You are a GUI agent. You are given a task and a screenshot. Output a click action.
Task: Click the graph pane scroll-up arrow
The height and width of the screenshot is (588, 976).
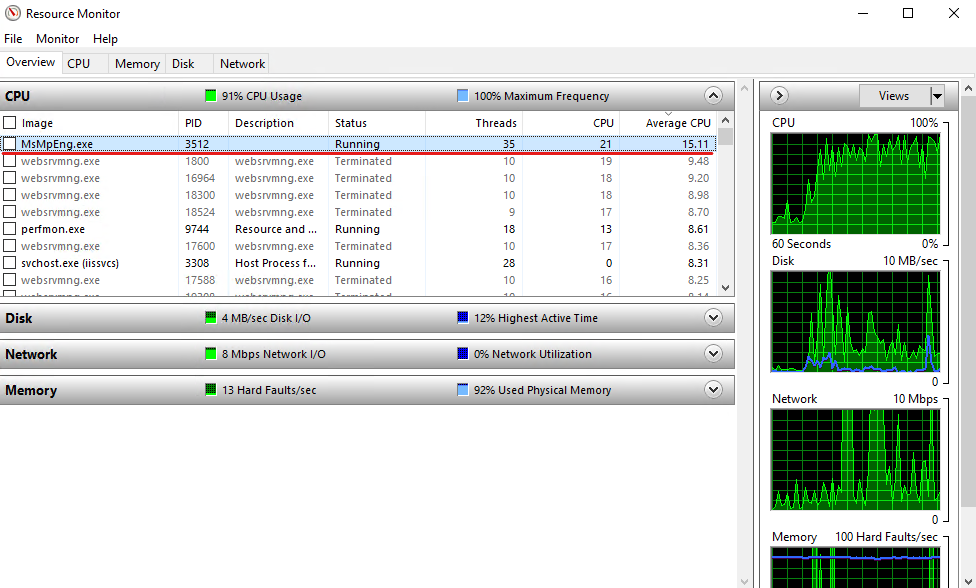click(x=969, y=88)
